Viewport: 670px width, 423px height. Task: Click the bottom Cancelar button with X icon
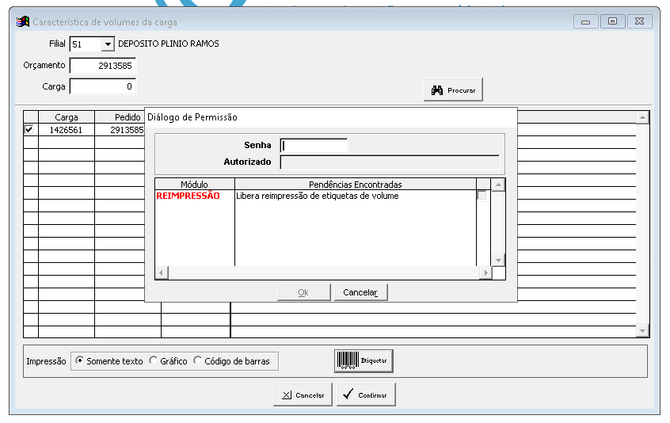click(303, 395)
